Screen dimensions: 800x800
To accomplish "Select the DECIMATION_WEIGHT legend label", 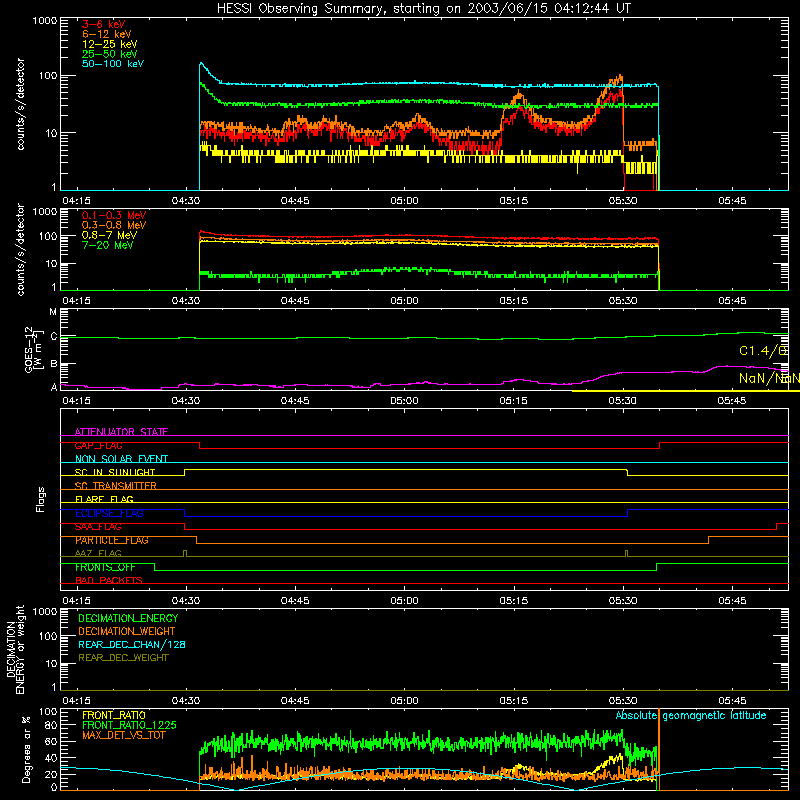I will (x=127, y=631).
